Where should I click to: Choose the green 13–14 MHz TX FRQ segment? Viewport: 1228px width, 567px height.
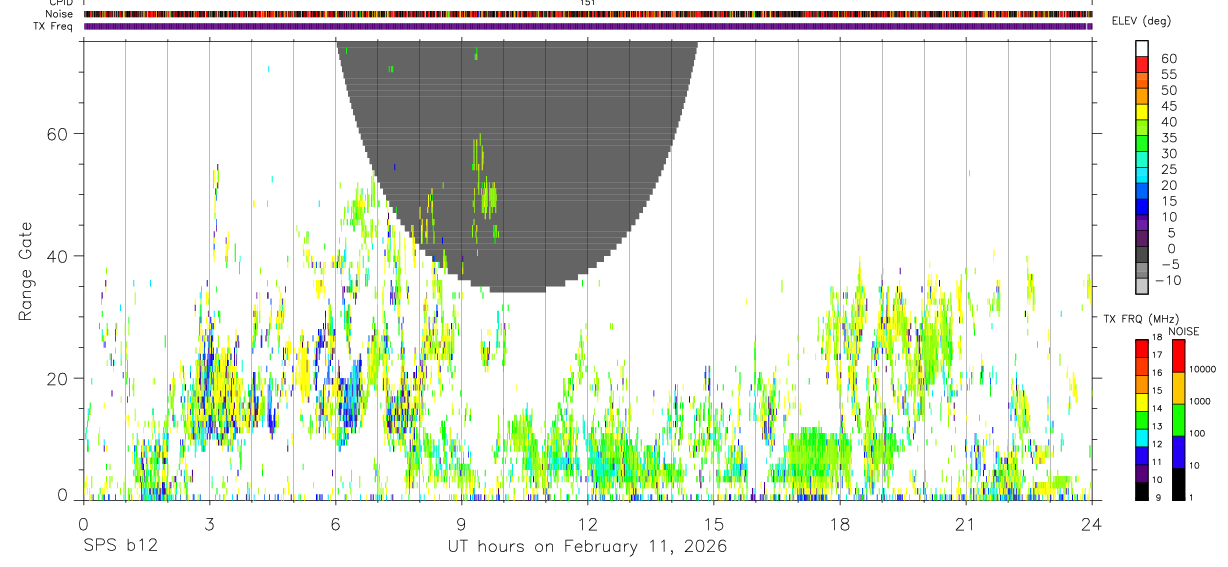pyautogui.click(x=1142, y=420)
